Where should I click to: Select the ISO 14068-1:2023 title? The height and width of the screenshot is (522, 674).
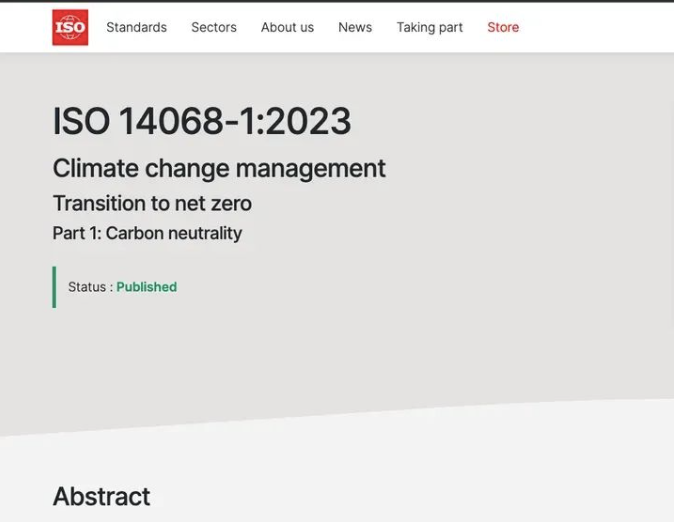202,121
